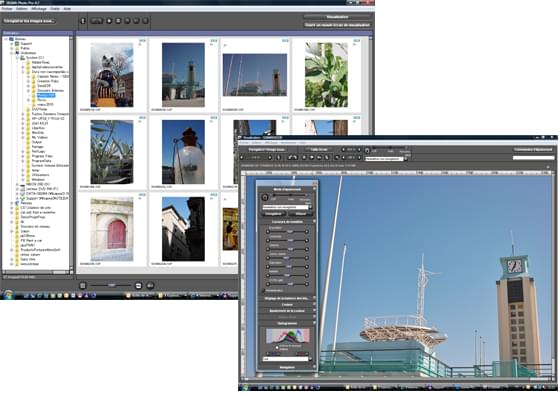Image resolution: width=560 pixels, height=393 pixels.
Task: Open the Edition menu in browser window
Action: point(22,9)
